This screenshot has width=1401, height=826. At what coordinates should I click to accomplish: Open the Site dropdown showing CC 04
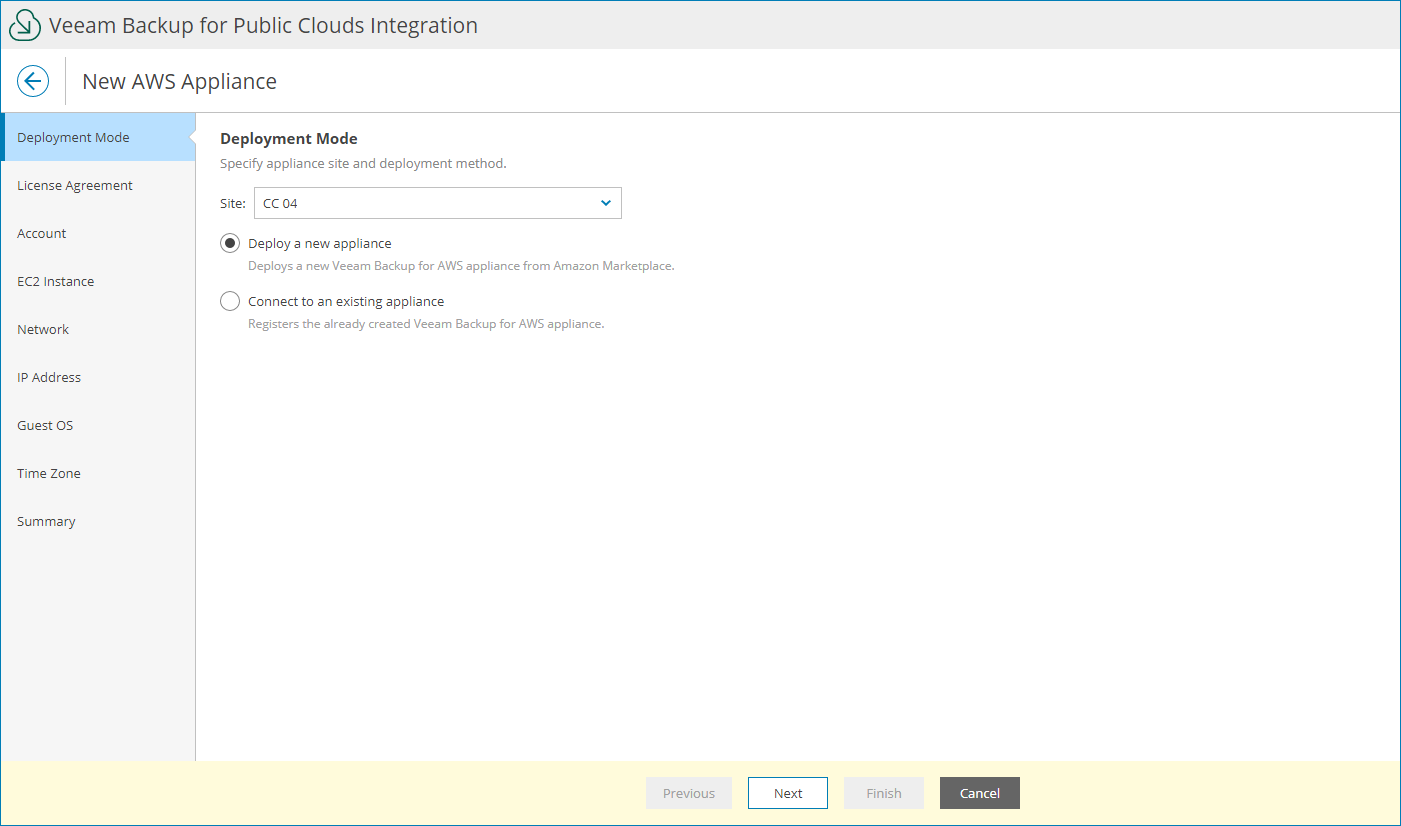(437, 203)
